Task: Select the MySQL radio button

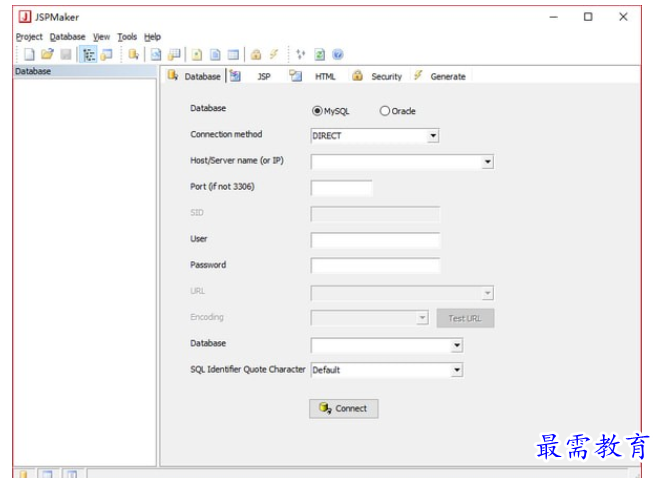Action: (317, 111)
